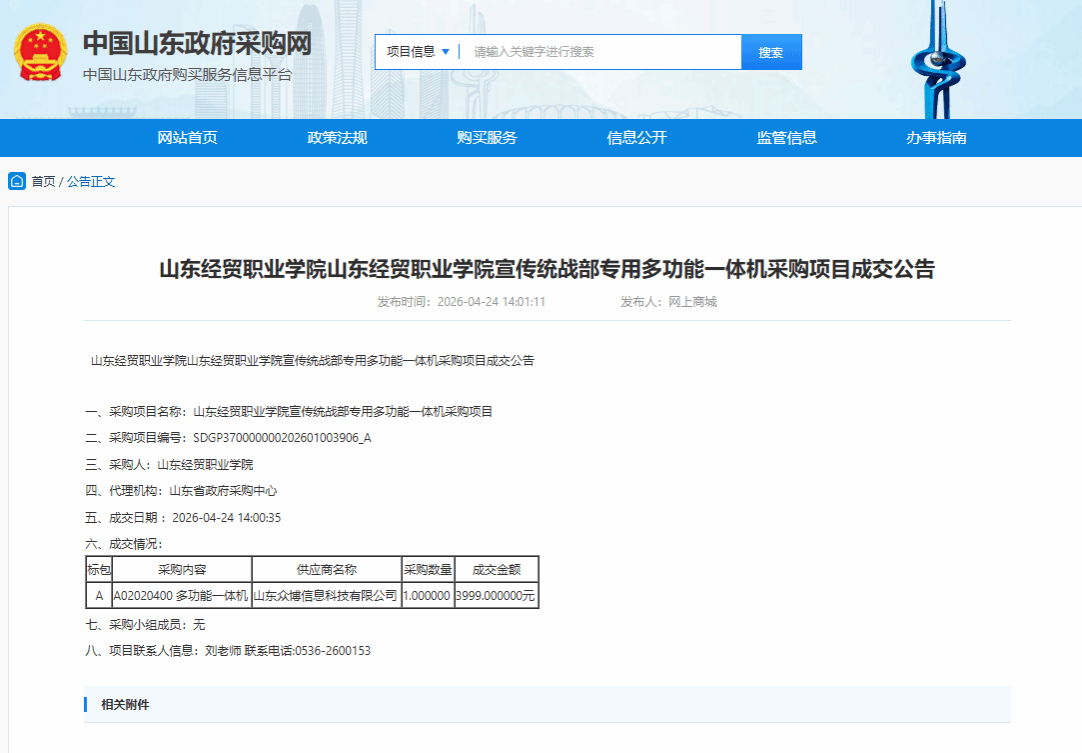The width and height of the screenshot is (1082, 753).
Task: Open the 办事指南 navigation item
Action: (x=936, y=137)
